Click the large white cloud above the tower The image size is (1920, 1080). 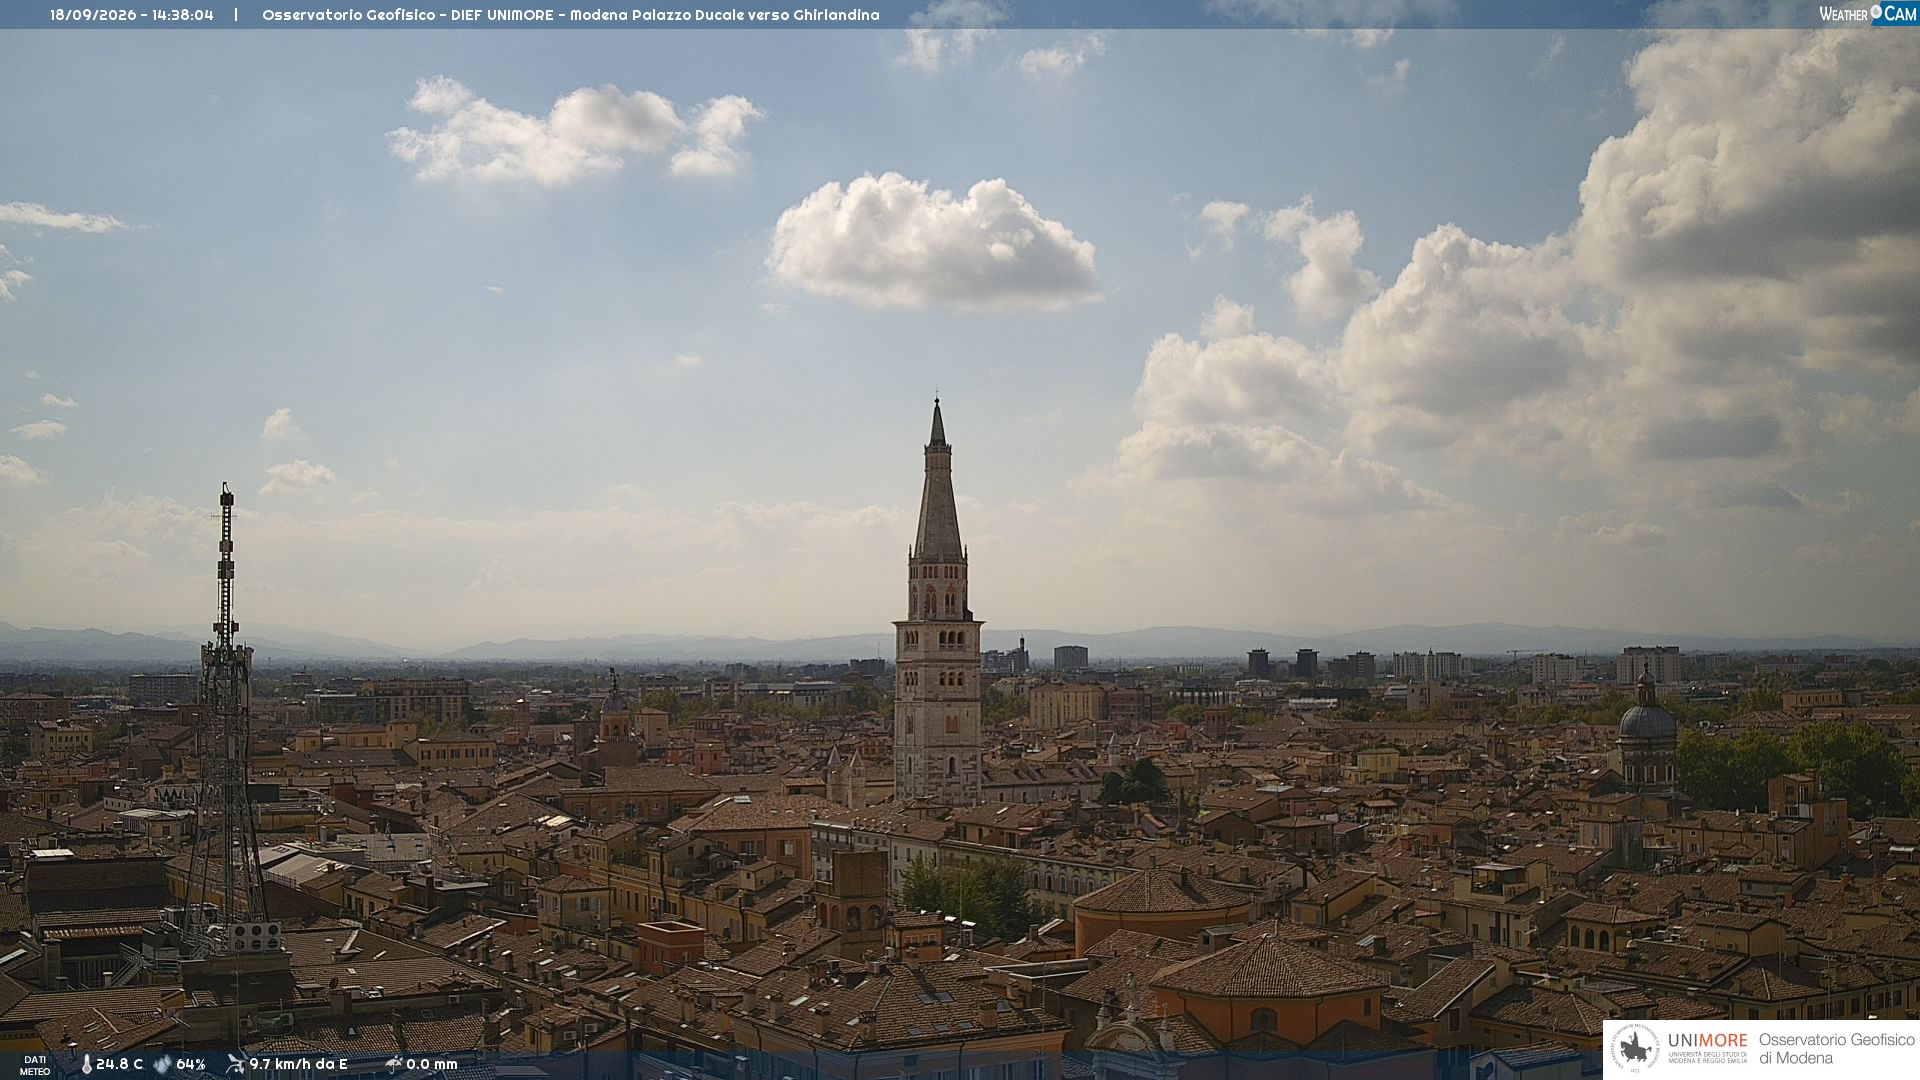point(931,241)
